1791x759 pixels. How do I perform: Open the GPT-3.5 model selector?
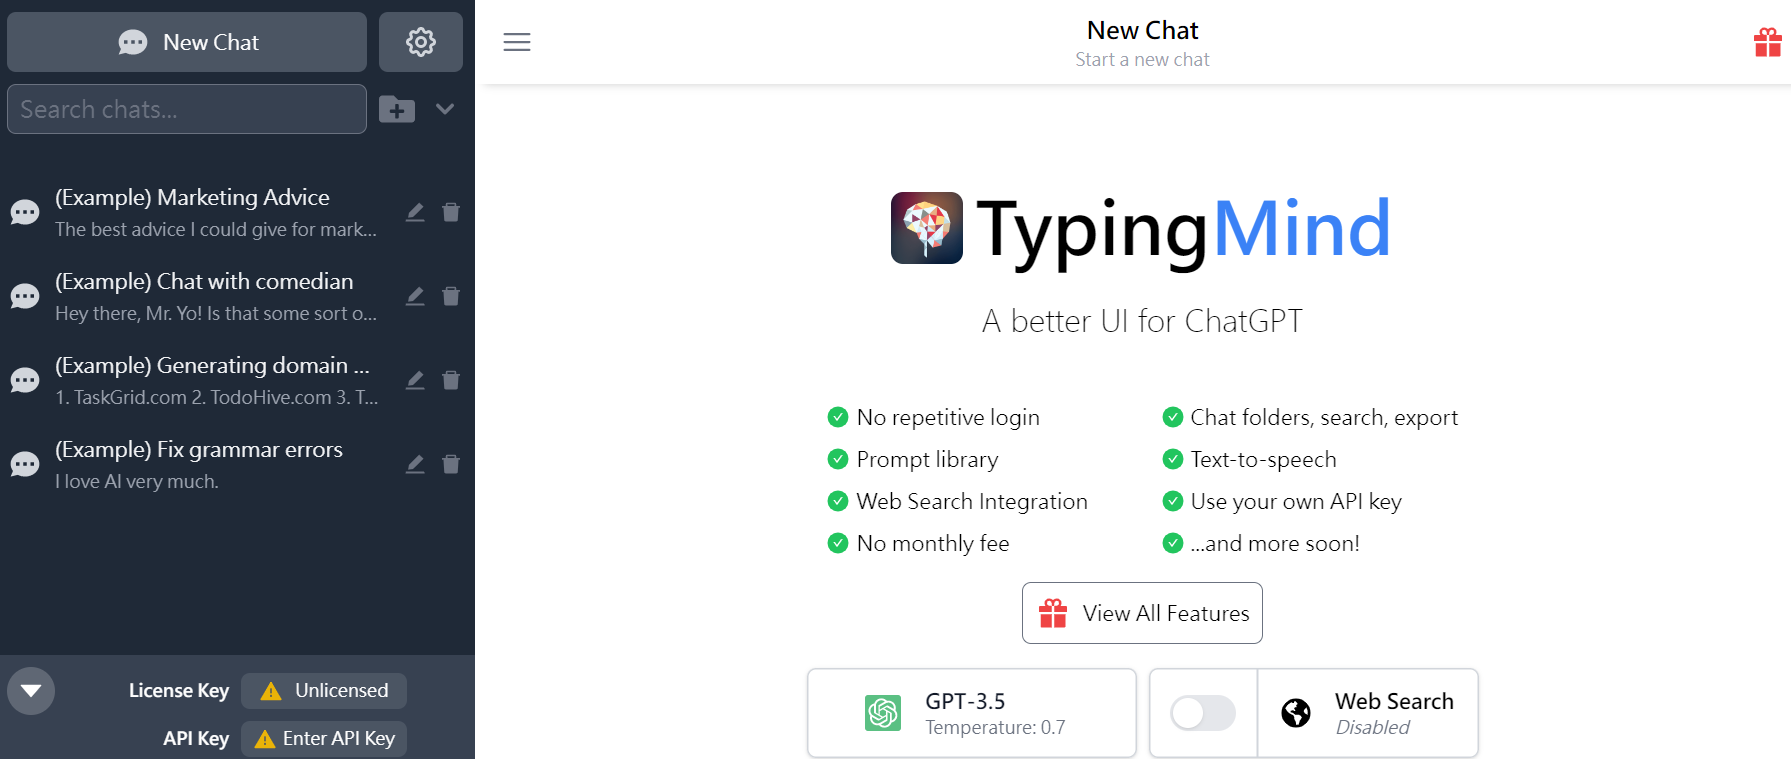(x=972, y=713)
